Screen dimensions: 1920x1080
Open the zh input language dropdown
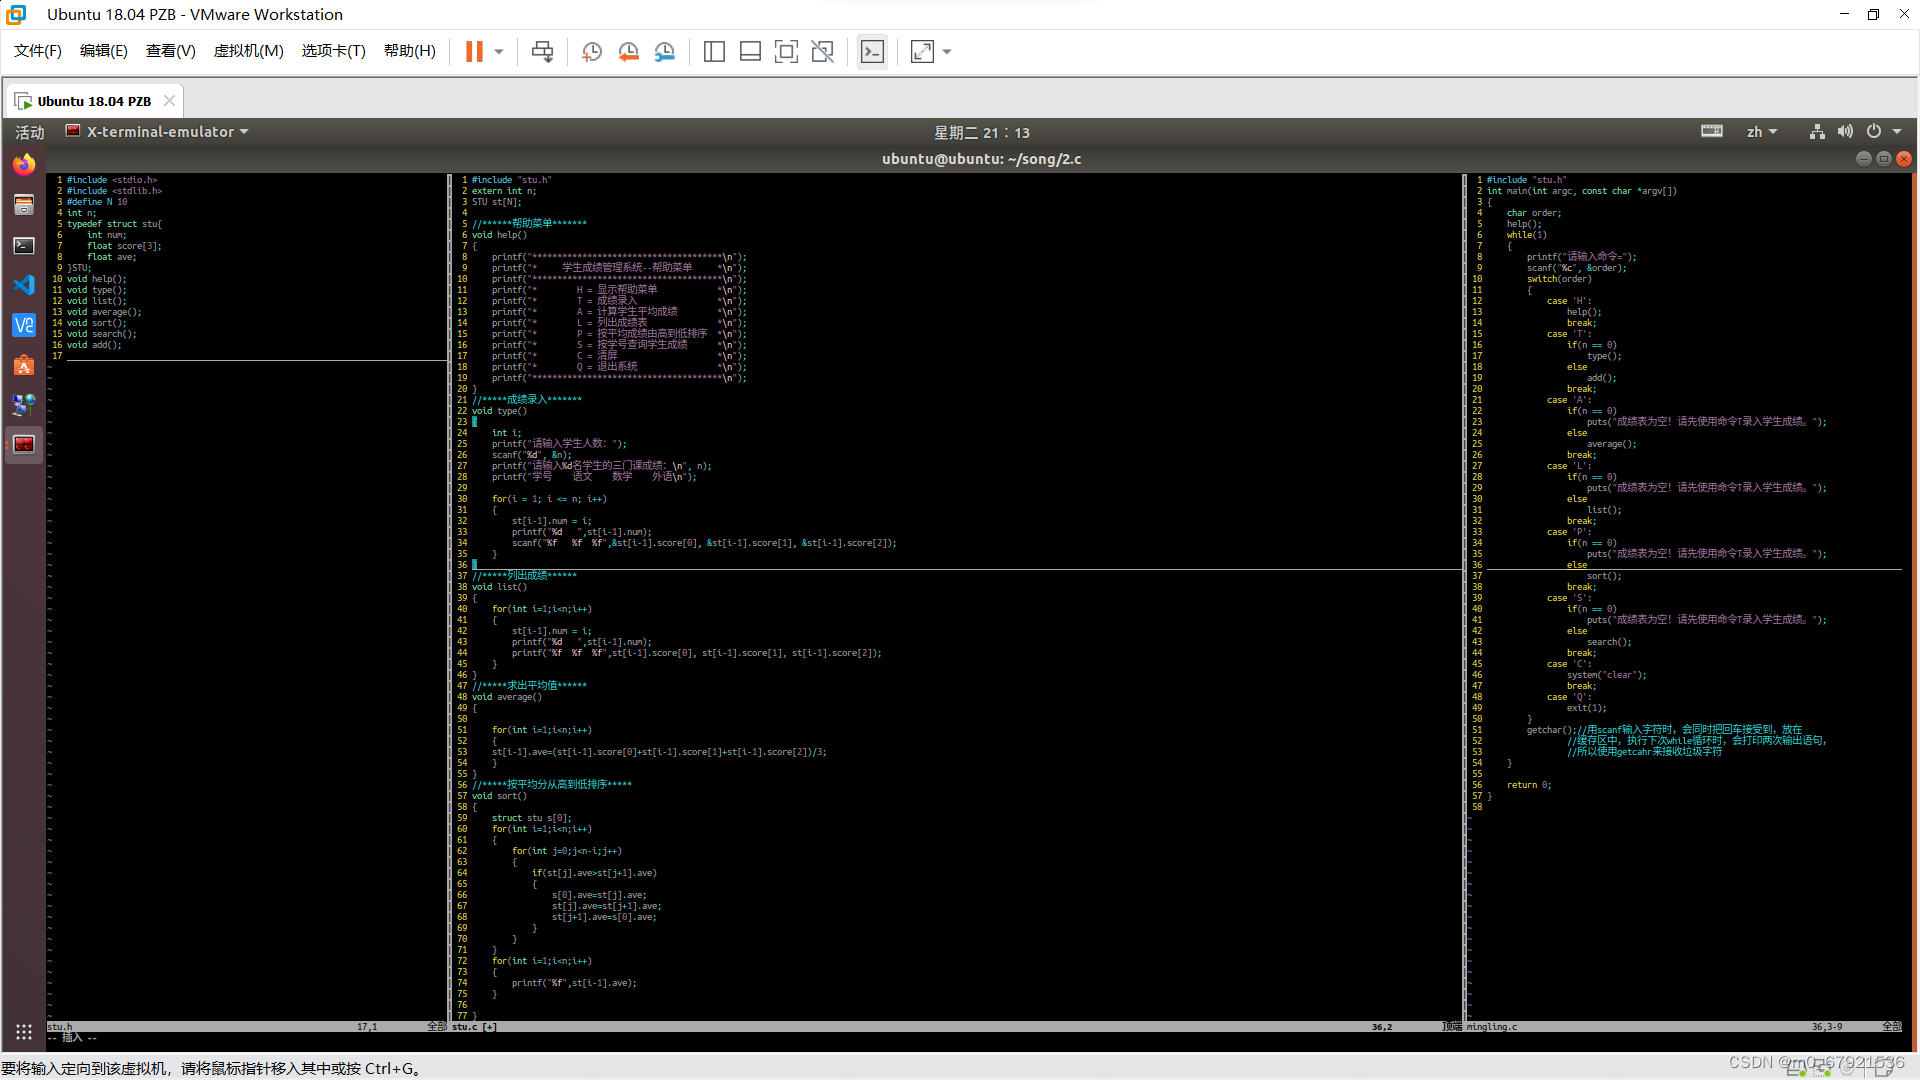click(1761, 132)
